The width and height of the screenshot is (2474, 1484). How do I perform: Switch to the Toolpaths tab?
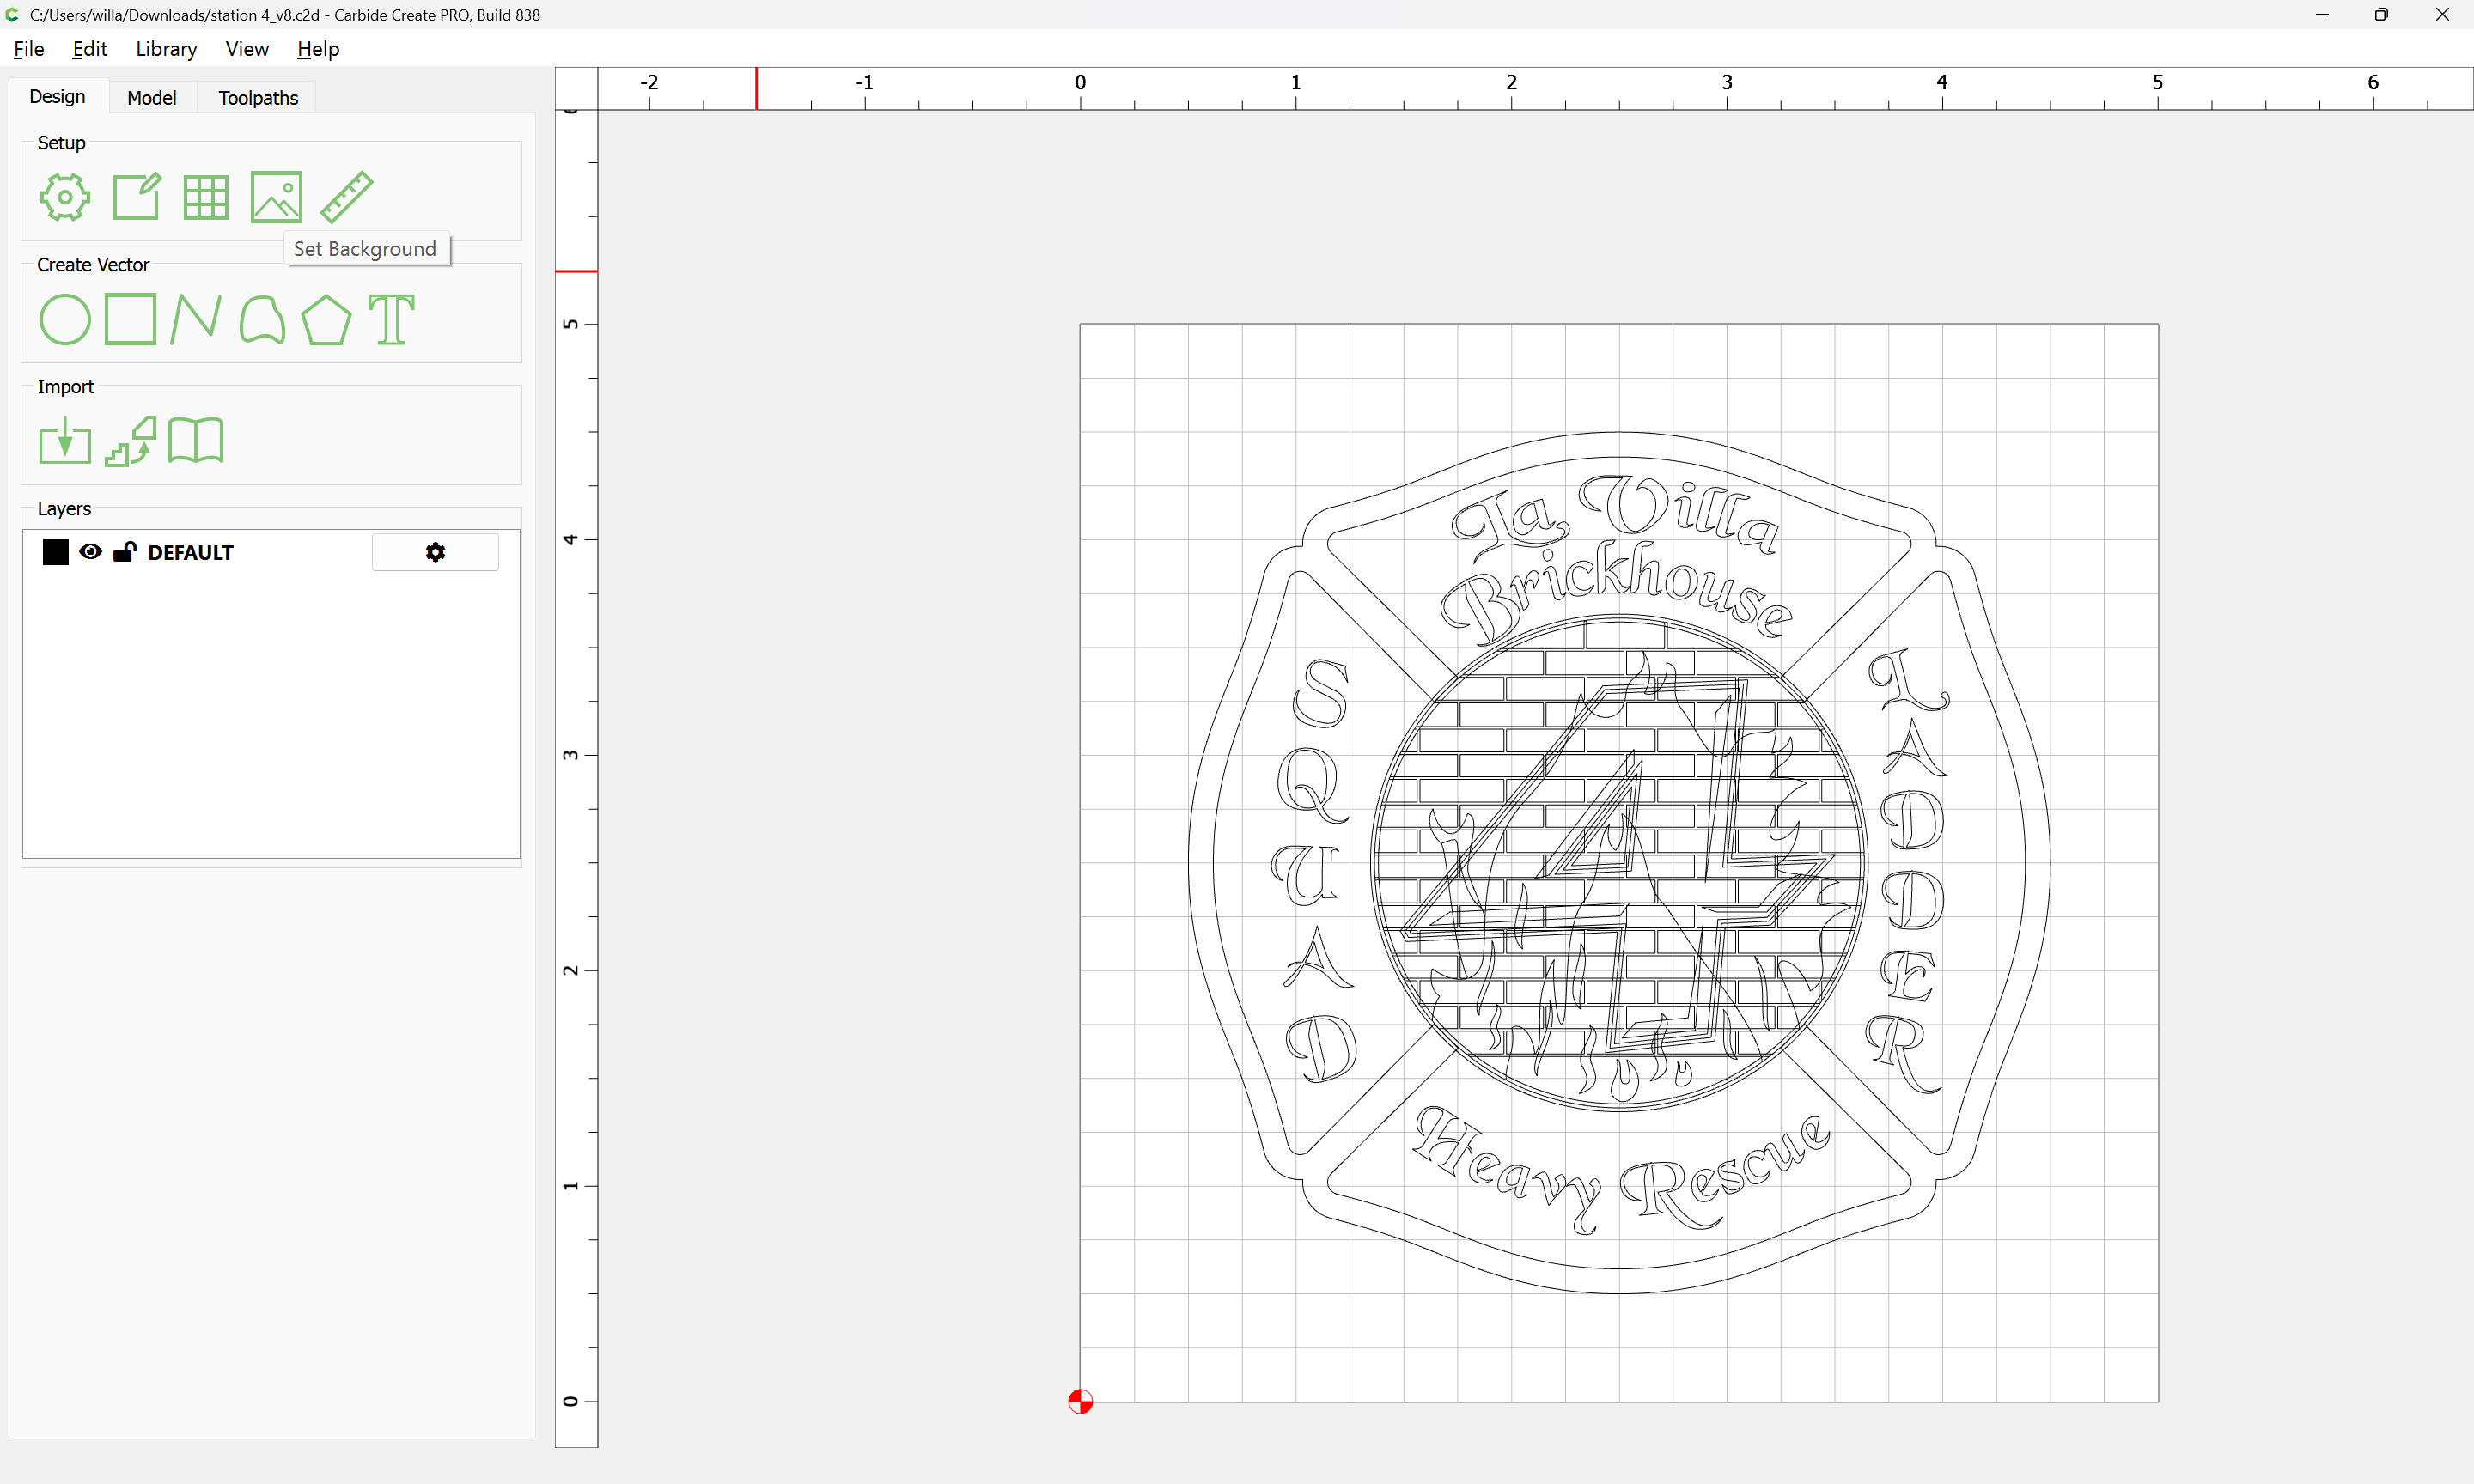pyautogui.click(x=258, y=98)
